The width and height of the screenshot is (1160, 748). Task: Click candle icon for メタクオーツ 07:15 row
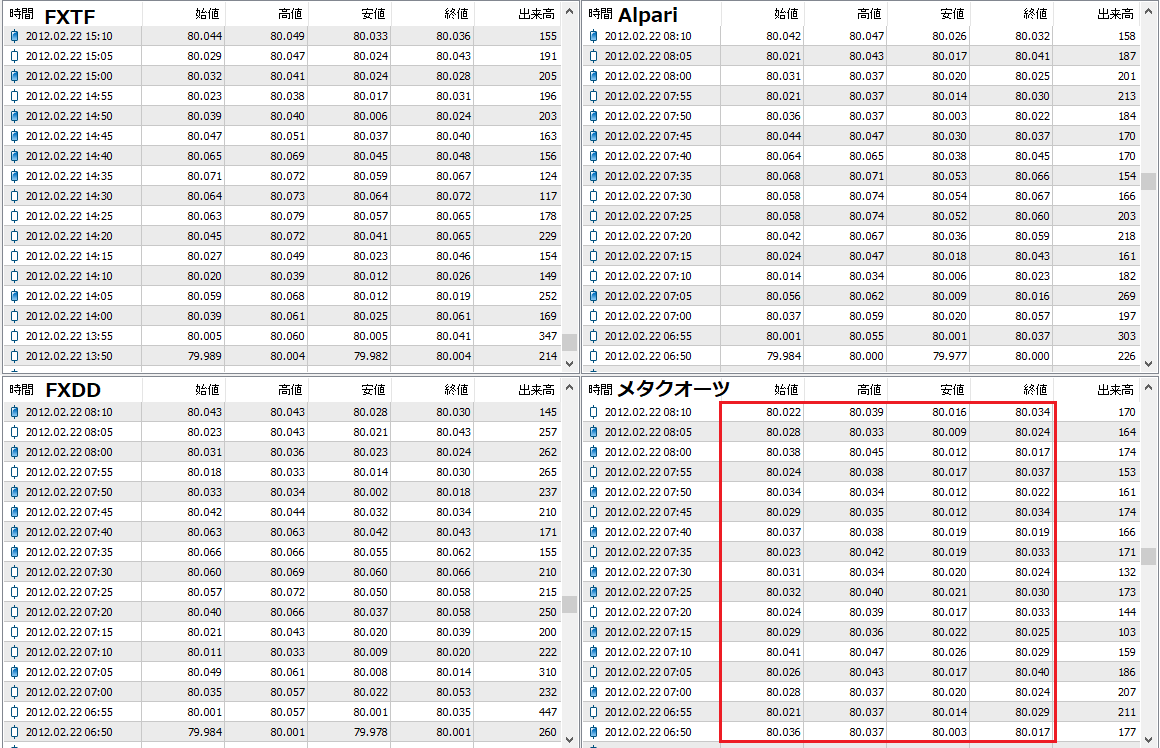[593, 631]
